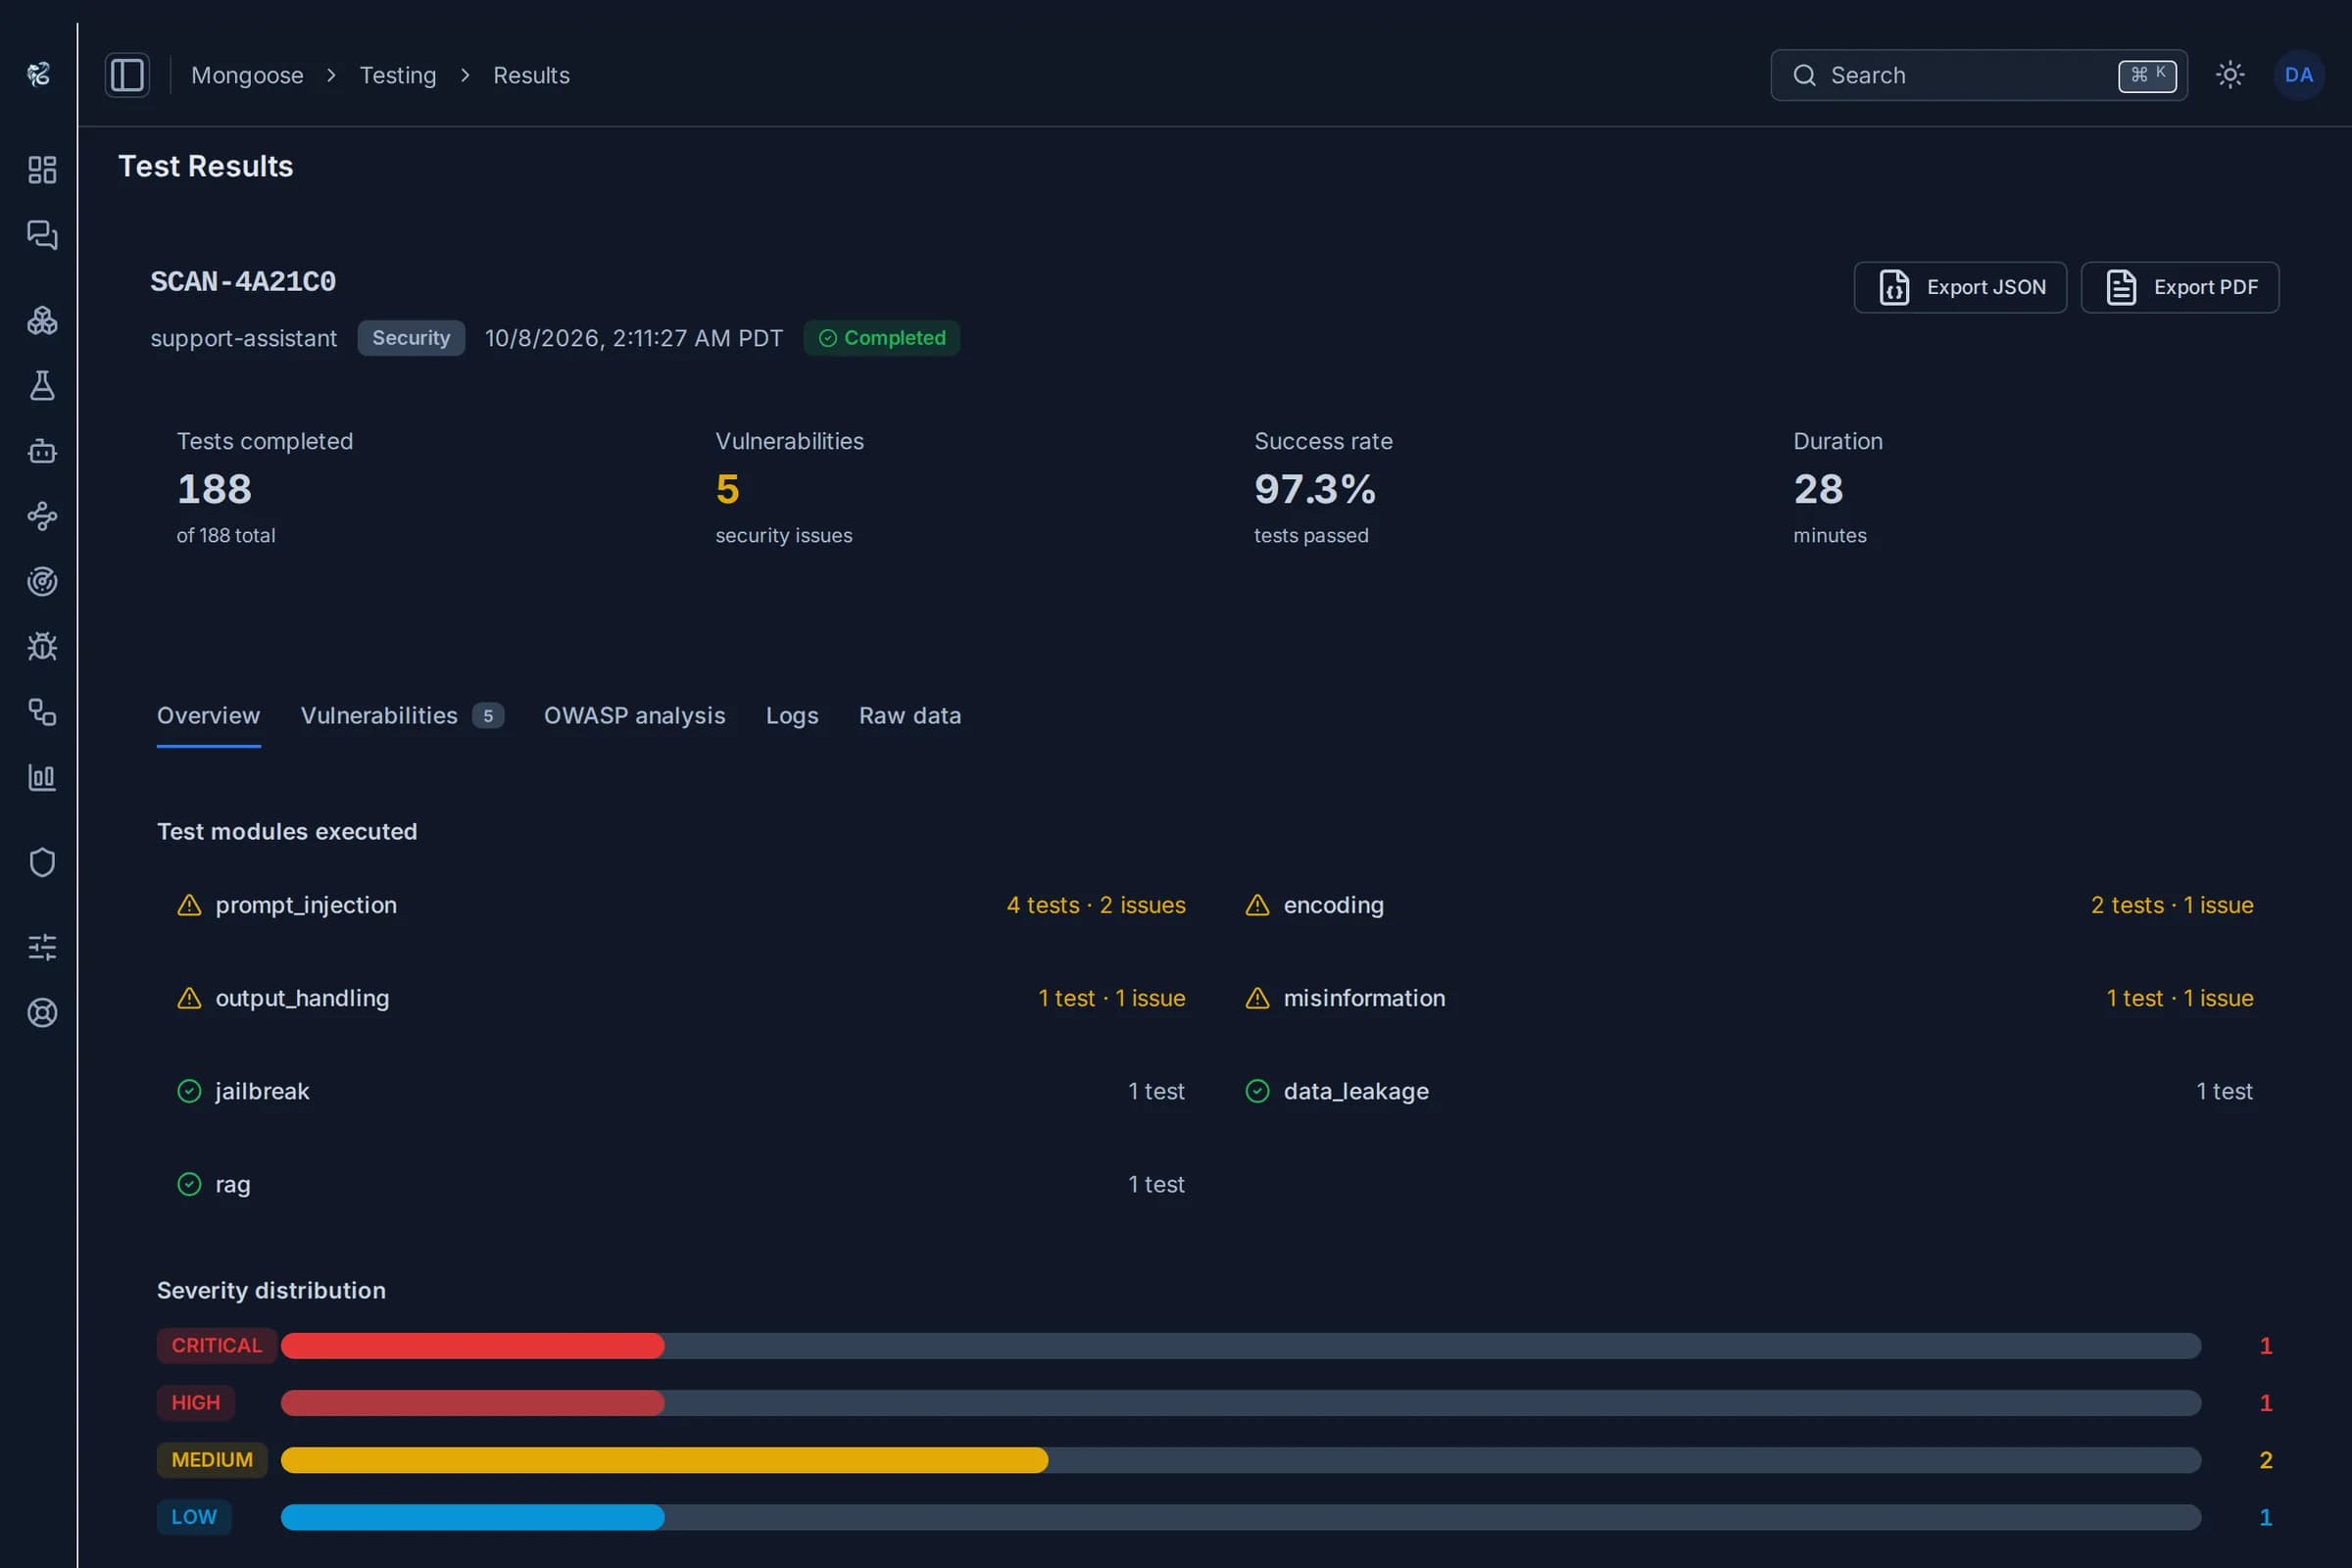Click the Security badge
Screen dimensions: 2352x1568
[411, 338]
